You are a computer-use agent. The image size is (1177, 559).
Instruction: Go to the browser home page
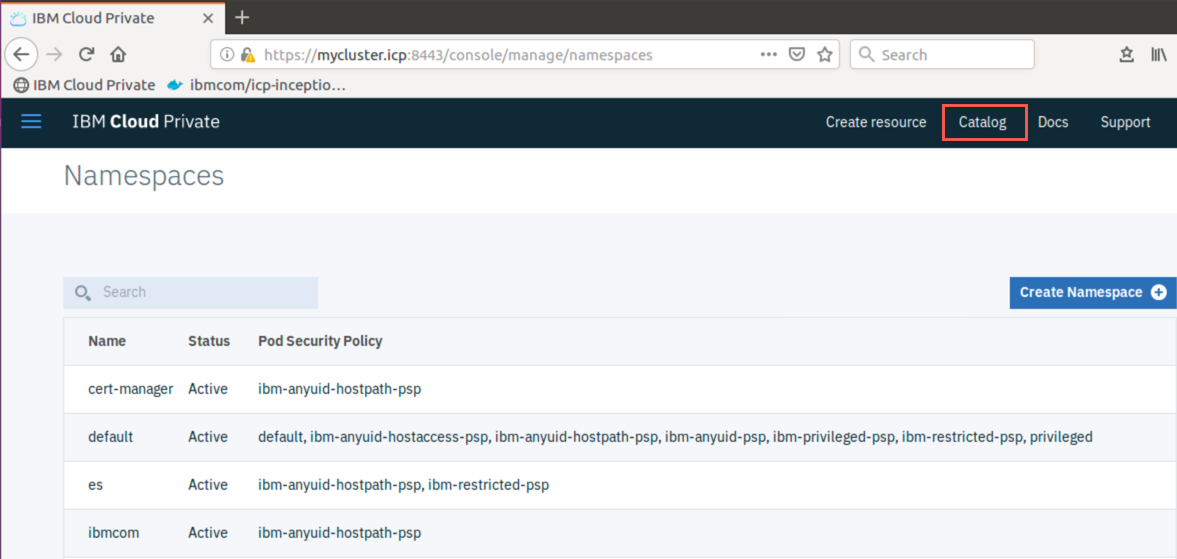pyautogui.click(x=118, y=54)
